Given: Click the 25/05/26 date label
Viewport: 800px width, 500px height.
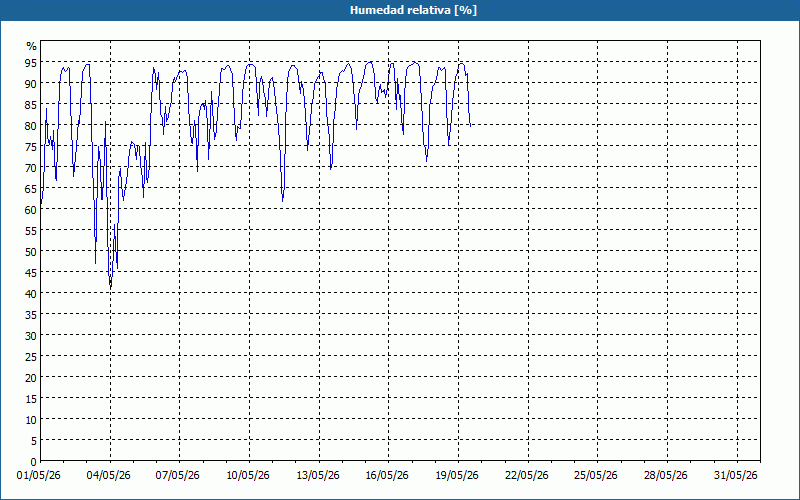Looking at the screenshot, I should tap(596, 476).
